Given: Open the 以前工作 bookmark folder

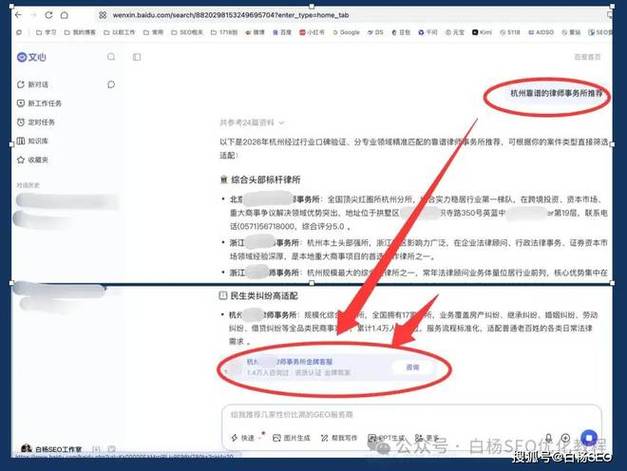Looking at the screenshot, I should (119, 32).
